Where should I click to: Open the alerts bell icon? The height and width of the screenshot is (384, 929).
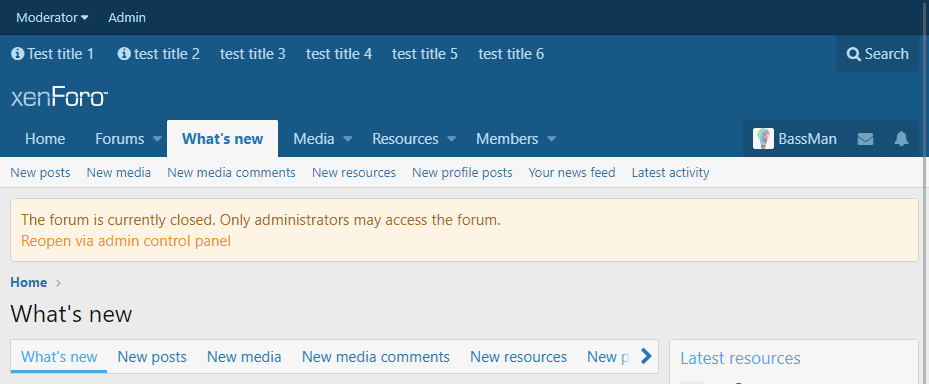coord(901,139)
